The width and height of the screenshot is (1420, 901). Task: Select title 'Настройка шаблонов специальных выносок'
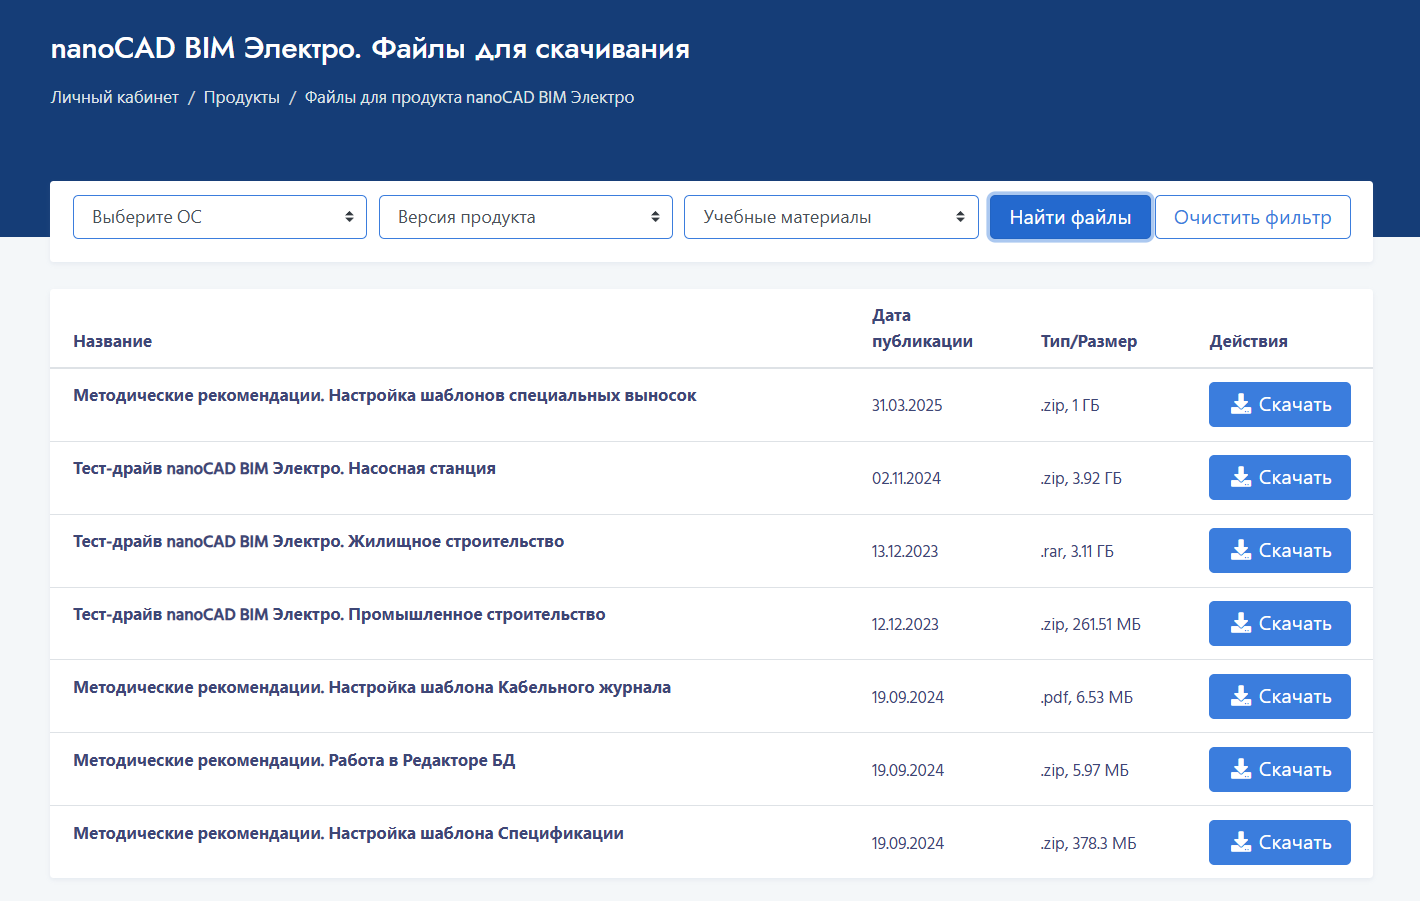coord(385,395)
